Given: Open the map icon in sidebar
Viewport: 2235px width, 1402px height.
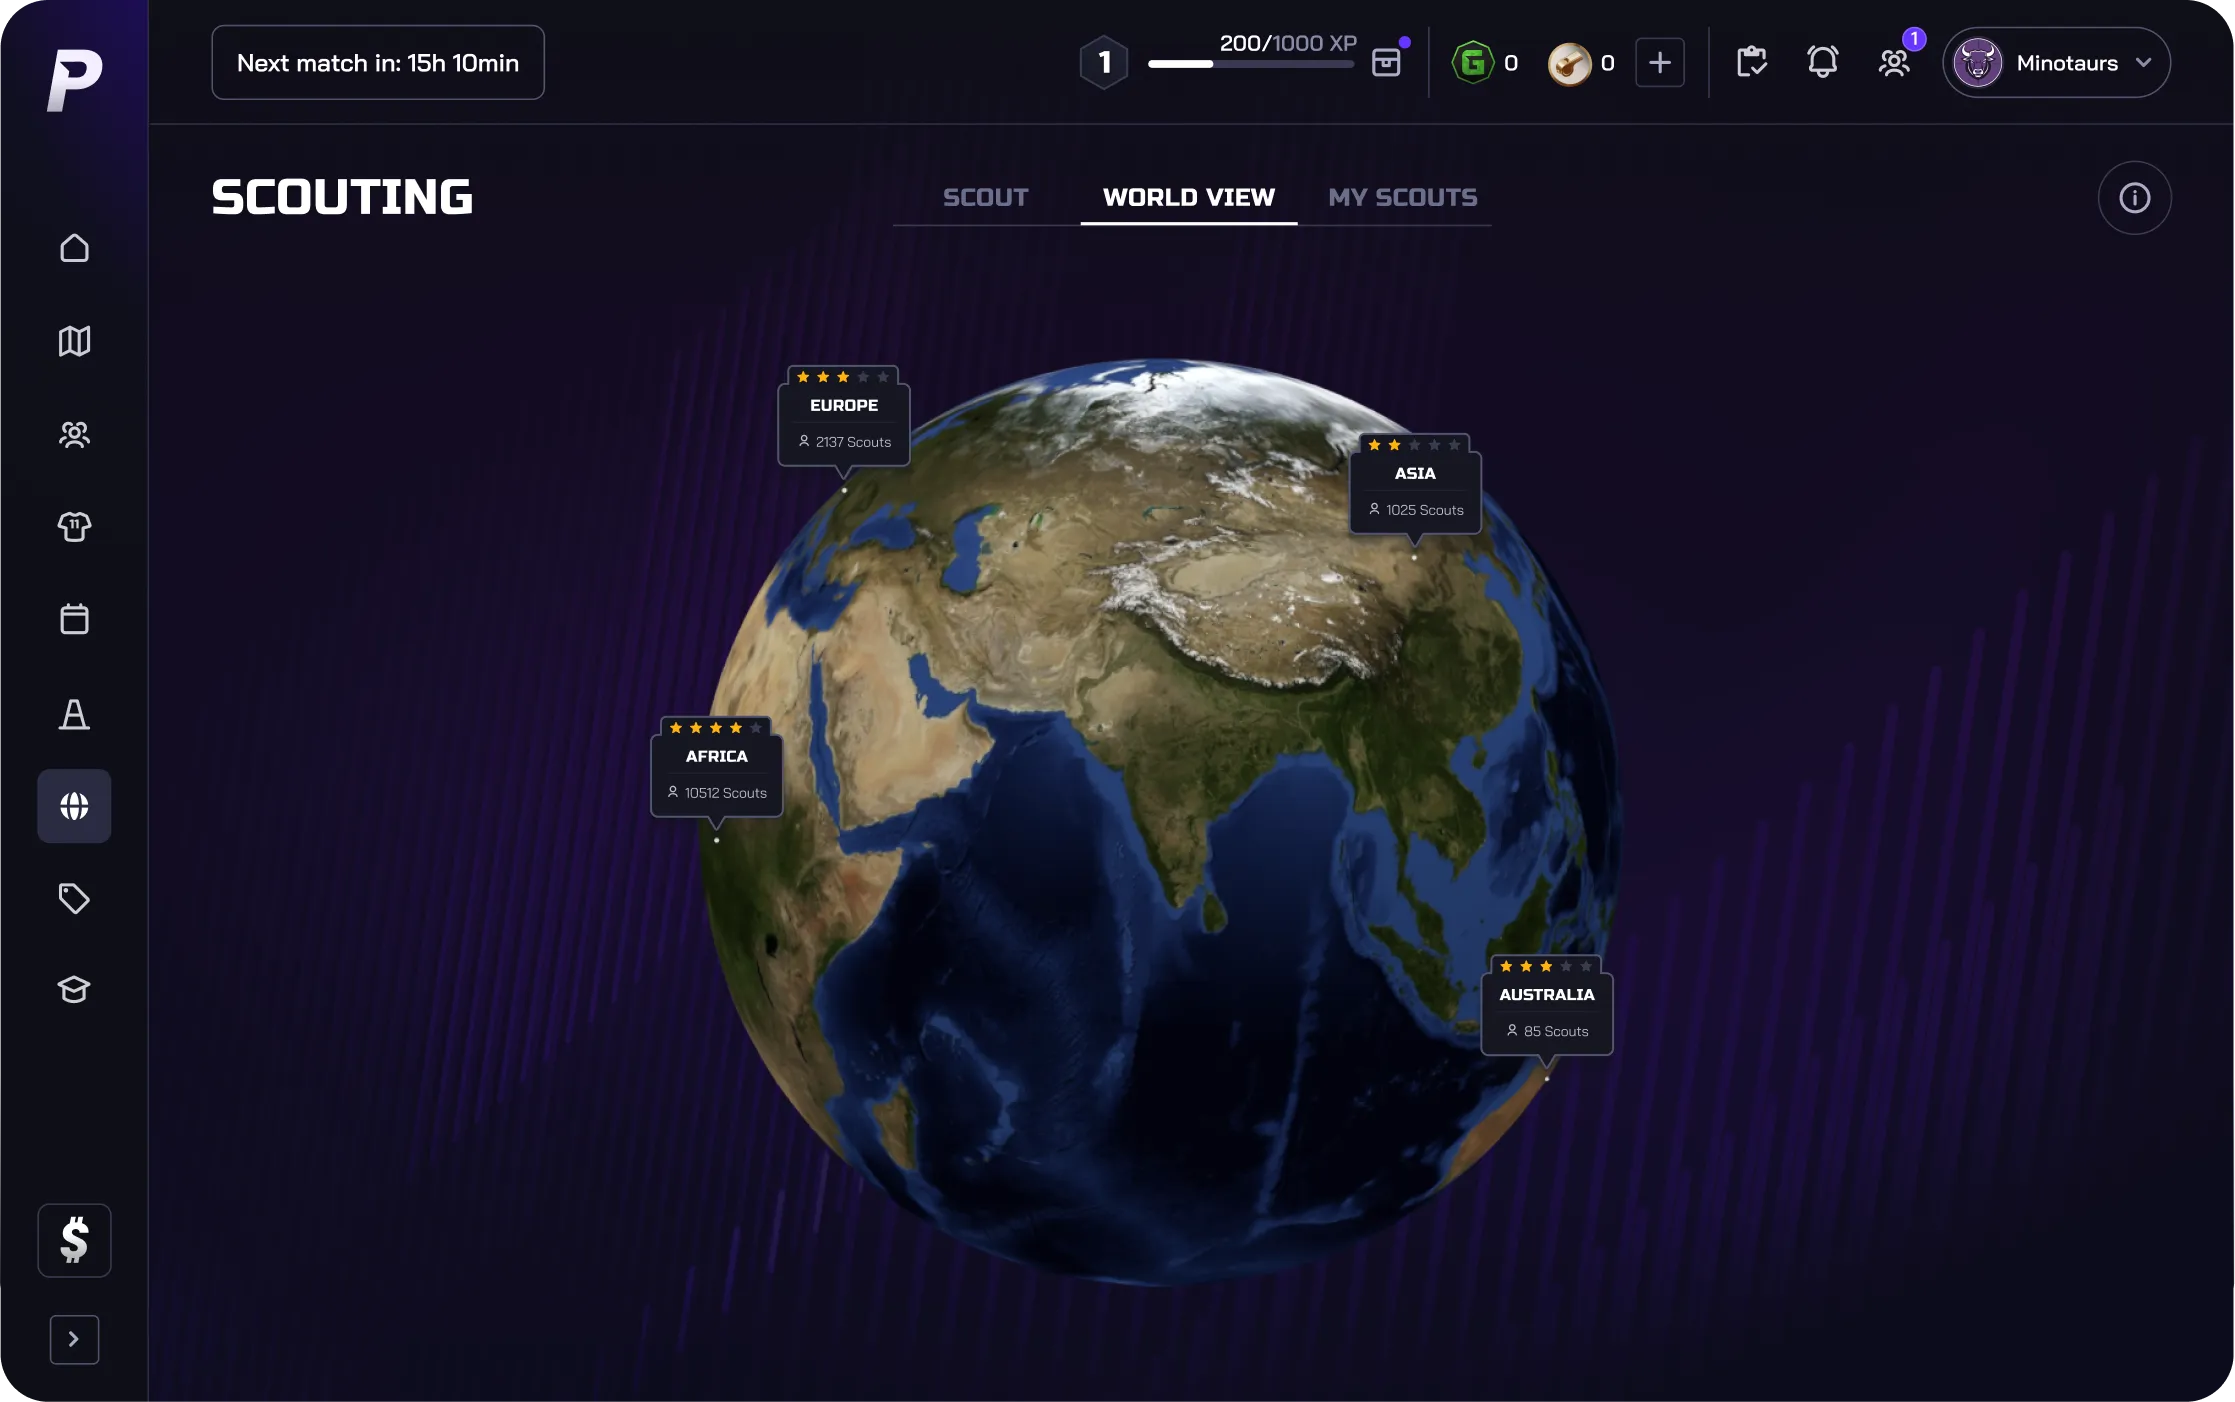Looking at the screenshot, I should 74,341.
